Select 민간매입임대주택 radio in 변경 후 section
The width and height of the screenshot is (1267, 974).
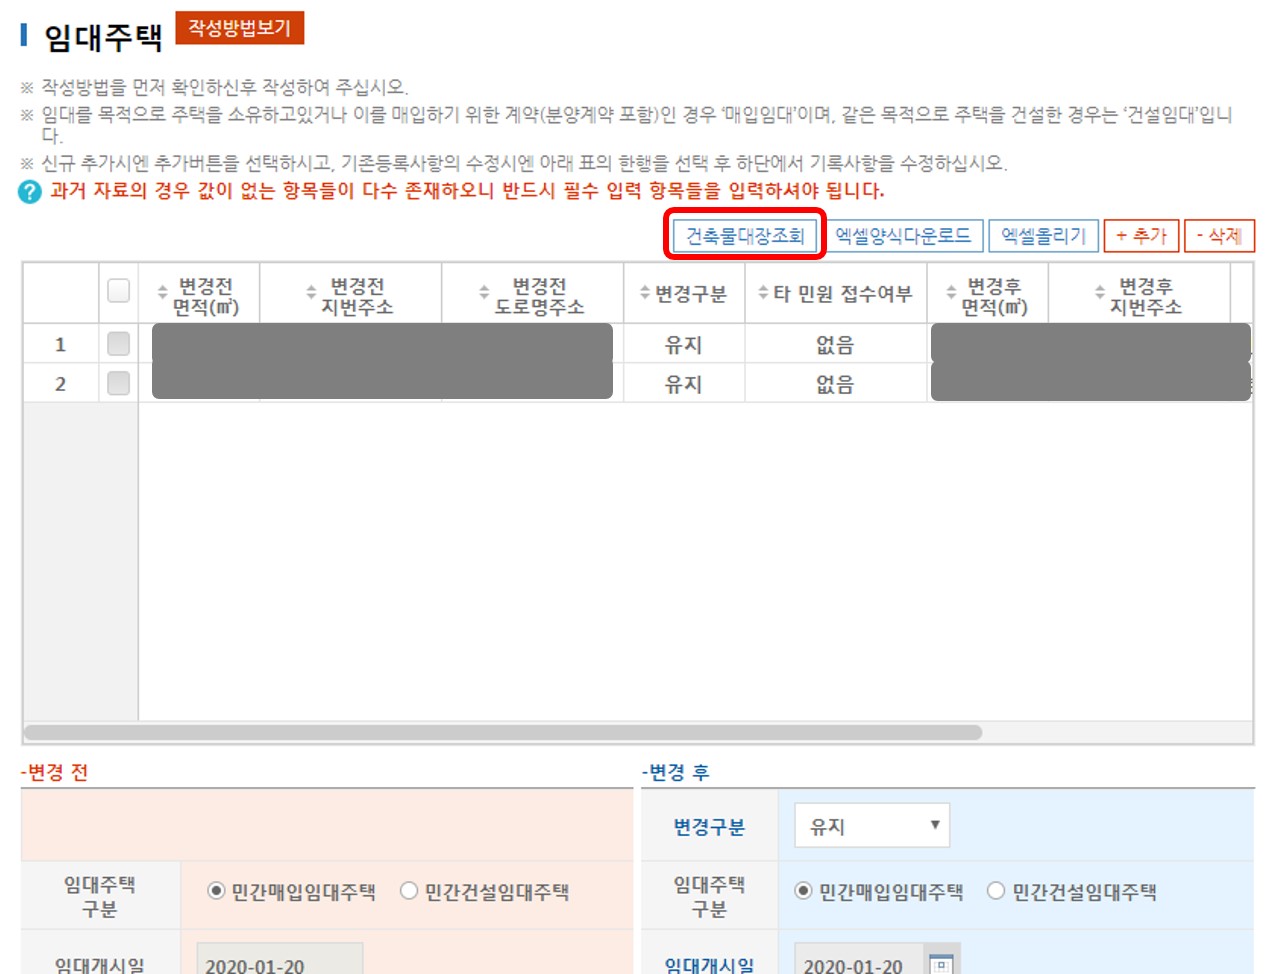tap(803, 891)
